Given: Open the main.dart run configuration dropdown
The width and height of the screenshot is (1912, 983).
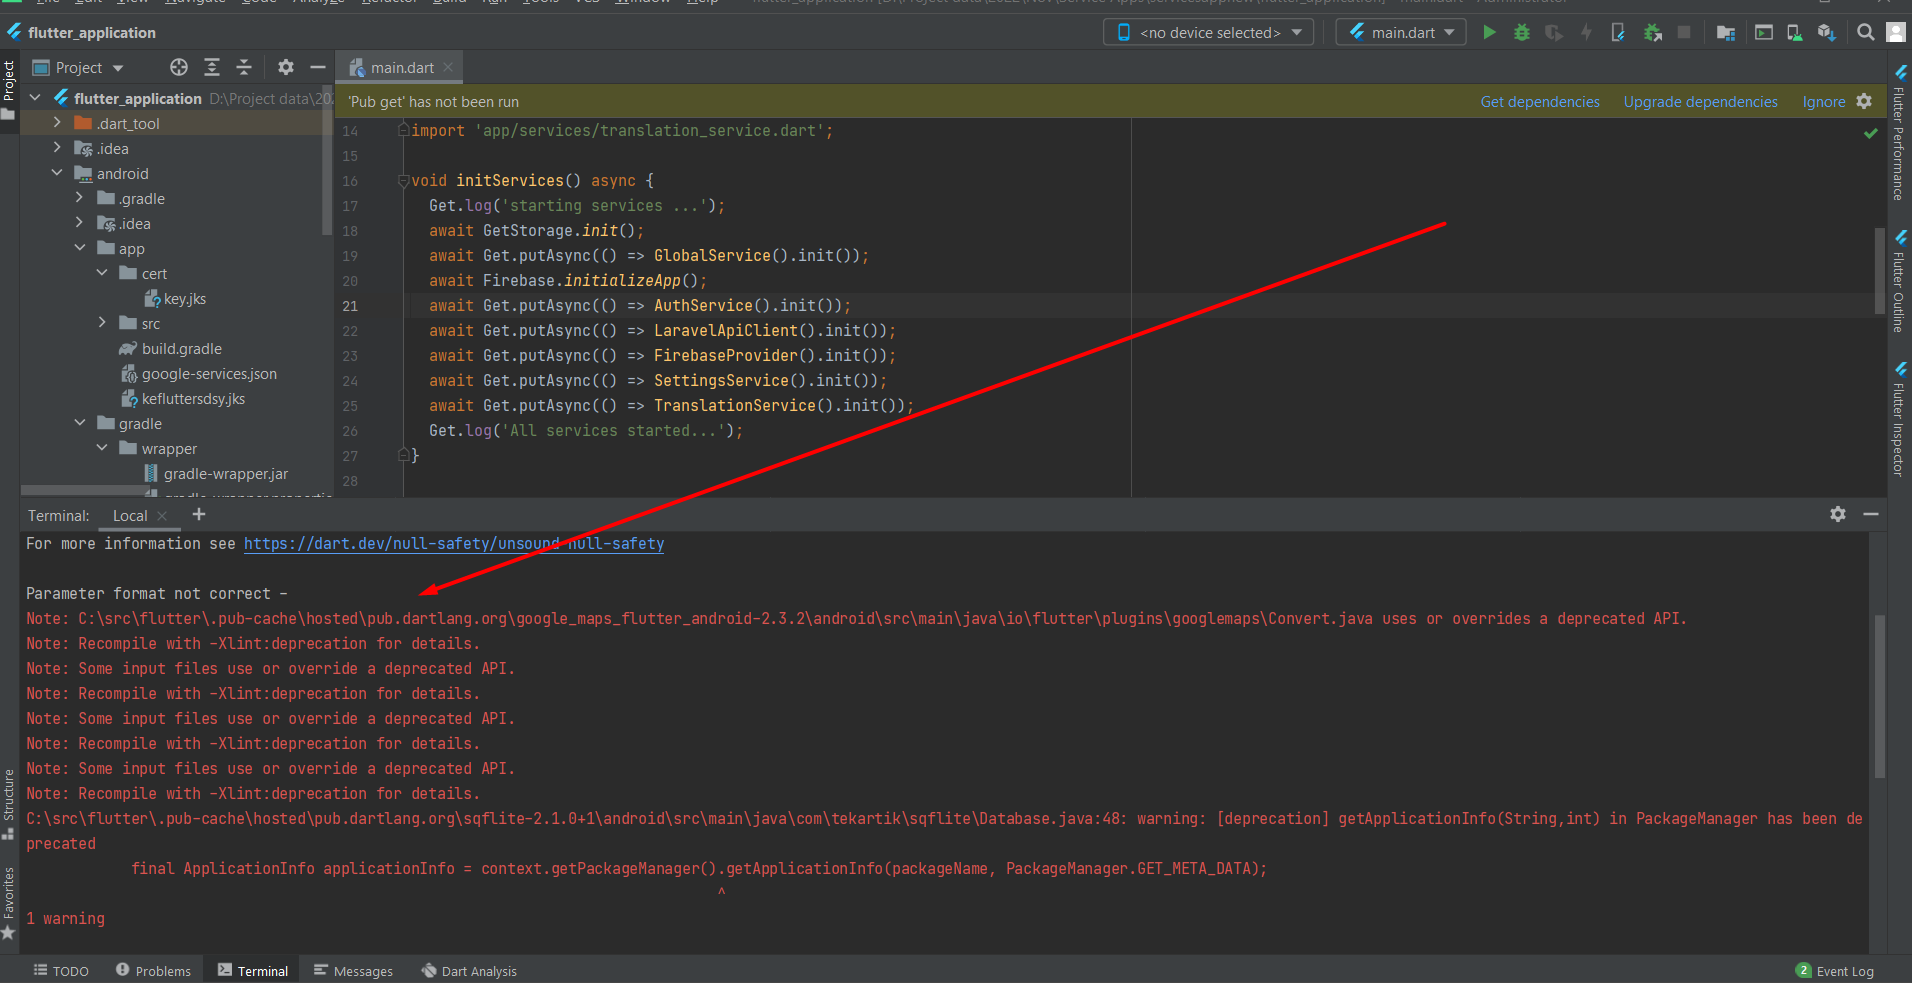Looking at the screenshot, I should pos(1401,32).
